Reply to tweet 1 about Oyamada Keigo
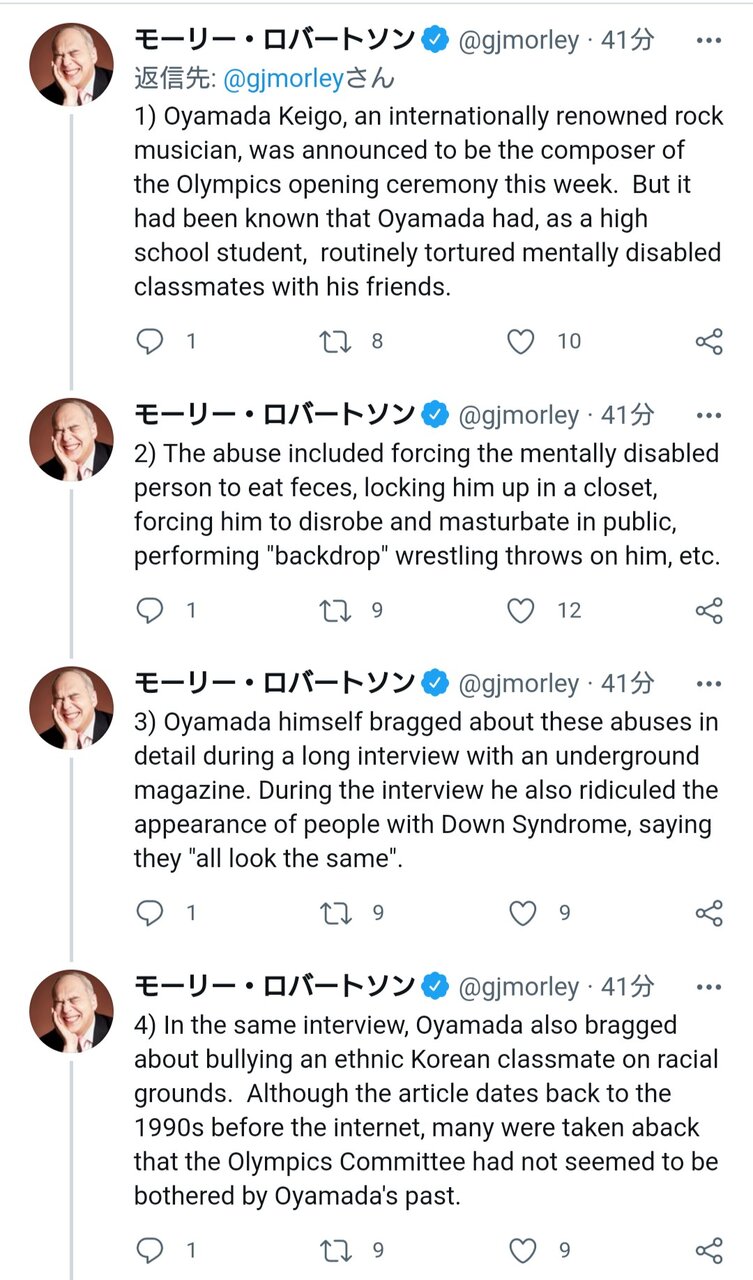Screen dimensions: 753x1280 click(150, 342)
